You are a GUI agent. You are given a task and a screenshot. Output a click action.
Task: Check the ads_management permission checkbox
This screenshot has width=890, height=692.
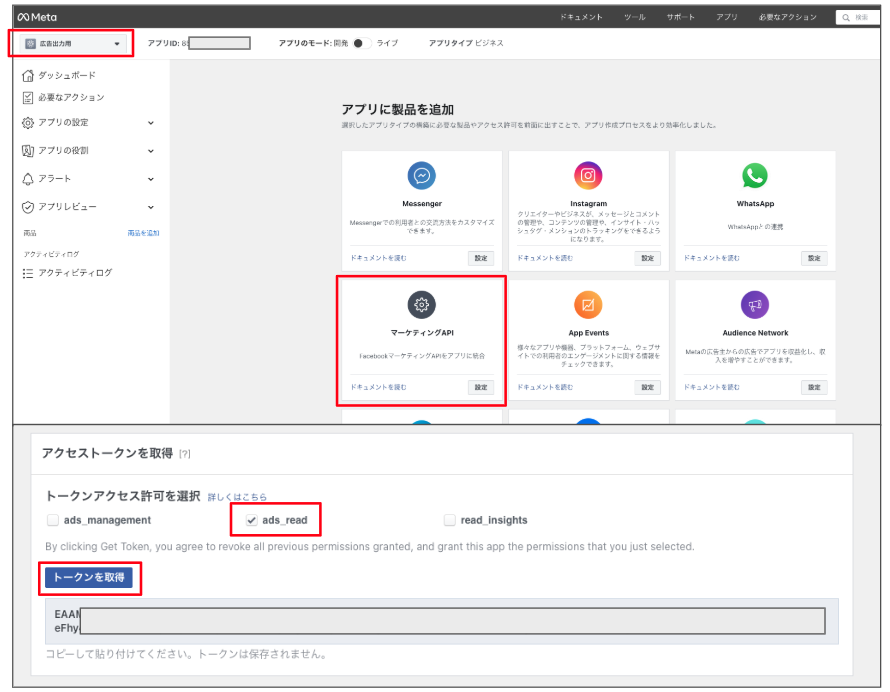coord(53,520)
